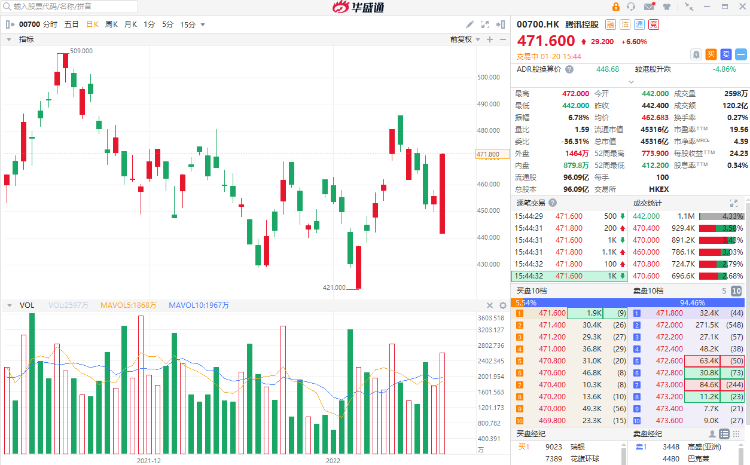This screenshot has height=465, width=750.
Task: Open VOL indicator settings gear
Action: coord(503,305)
